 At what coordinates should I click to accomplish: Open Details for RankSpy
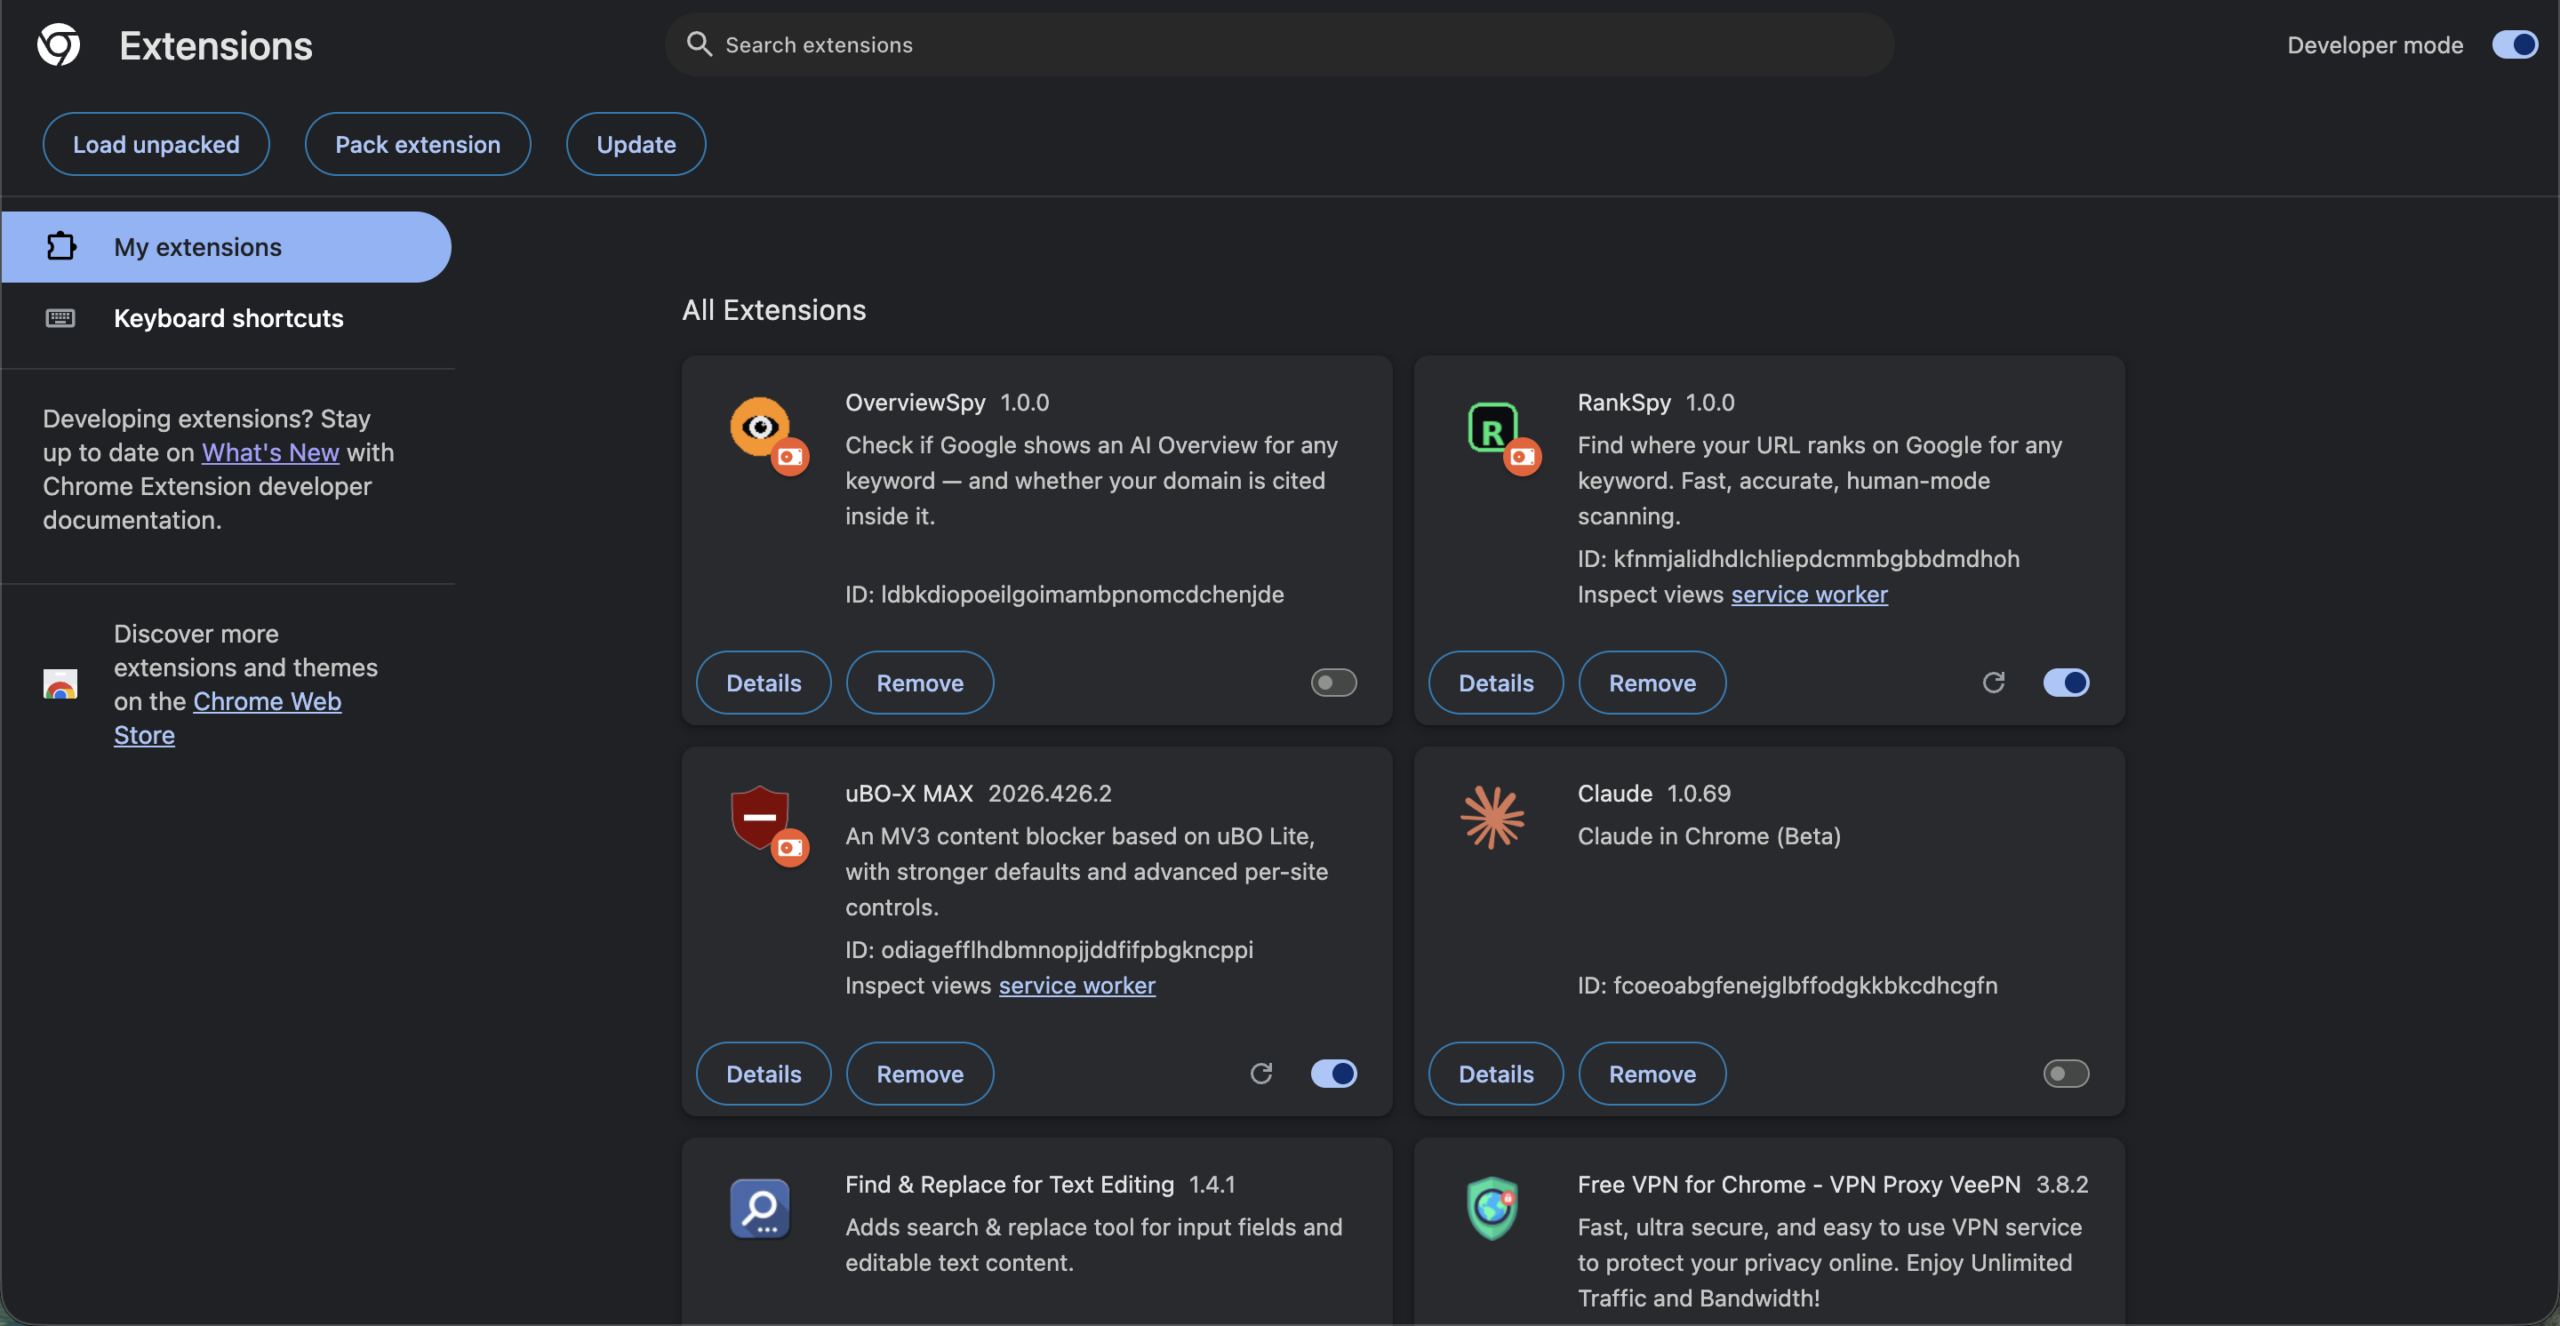click(1496, 682)
